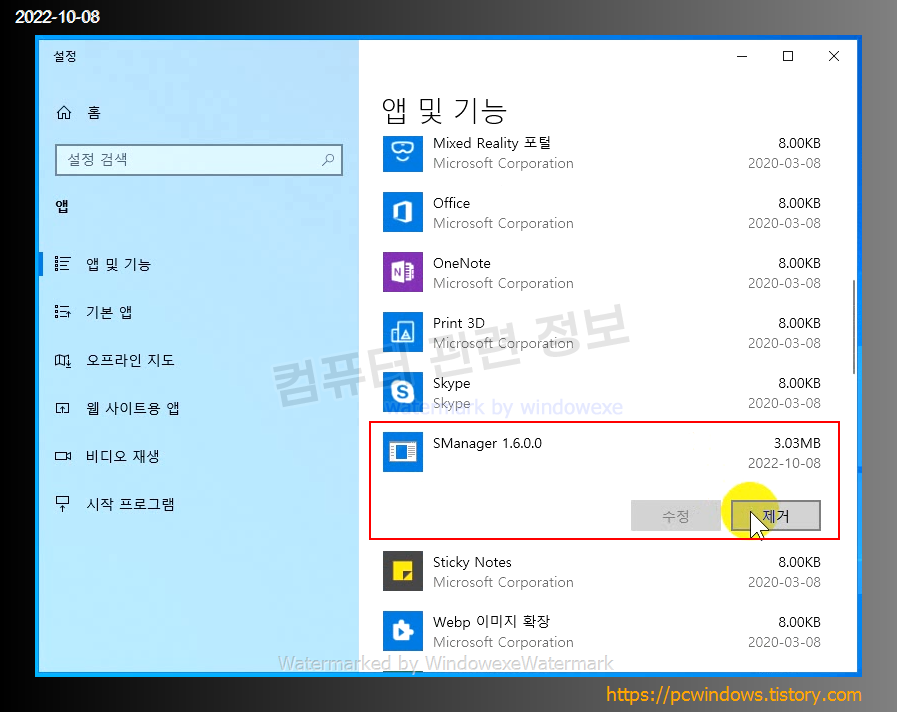Screen dimensions: 897x712
Task: Select Webp 이미지 확장 entry name
Action: click(491, 622)
